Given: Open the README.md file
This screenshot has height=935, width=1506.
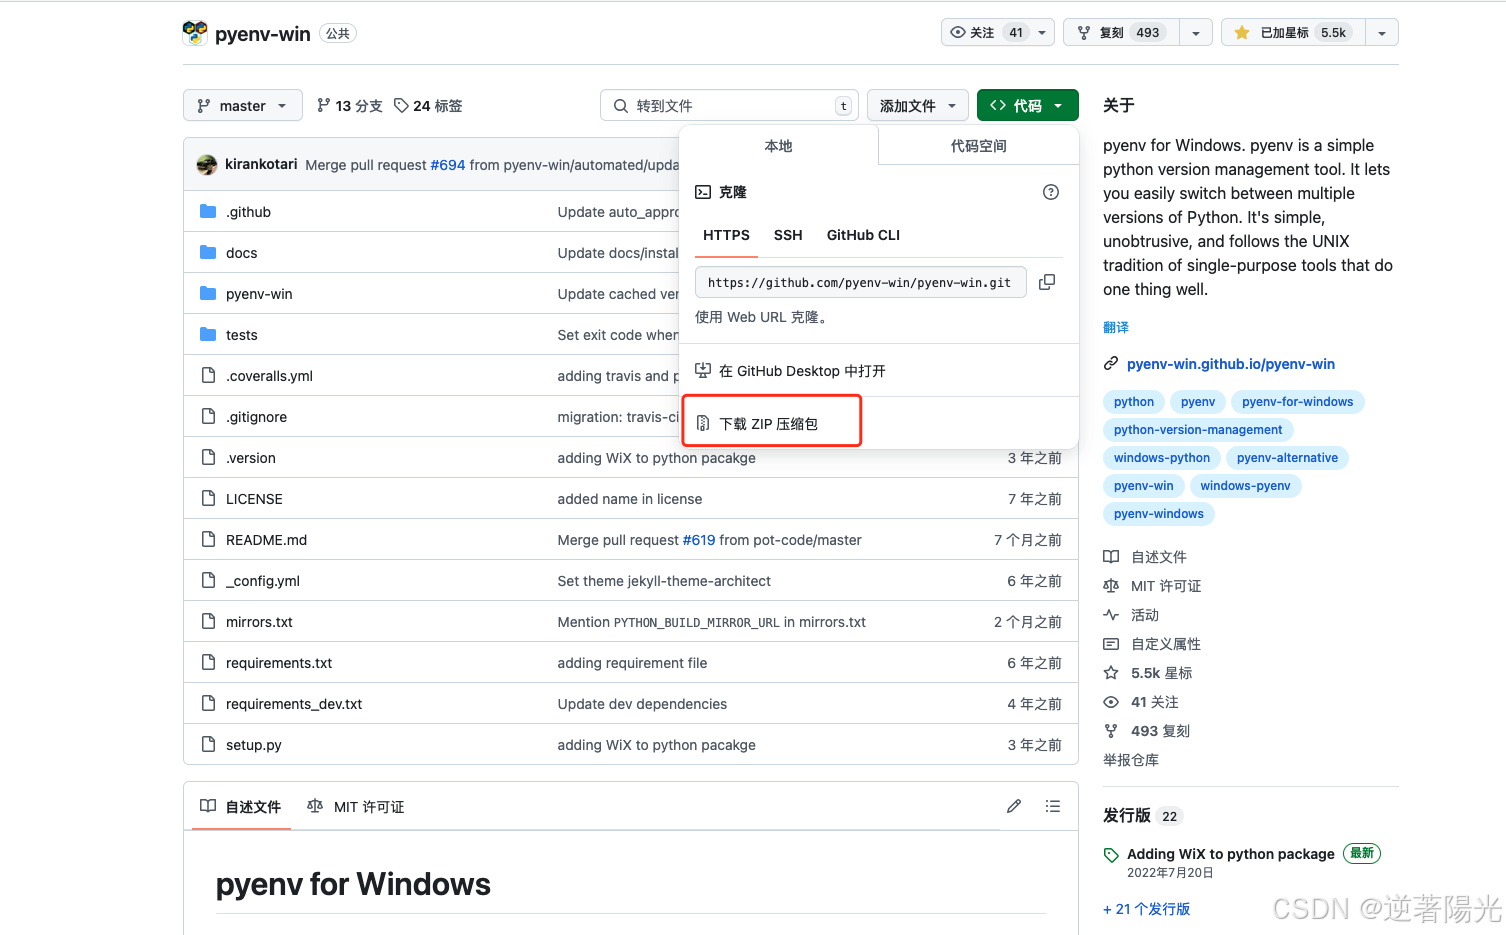Looking at the screenshot, I should coord(266,540).
